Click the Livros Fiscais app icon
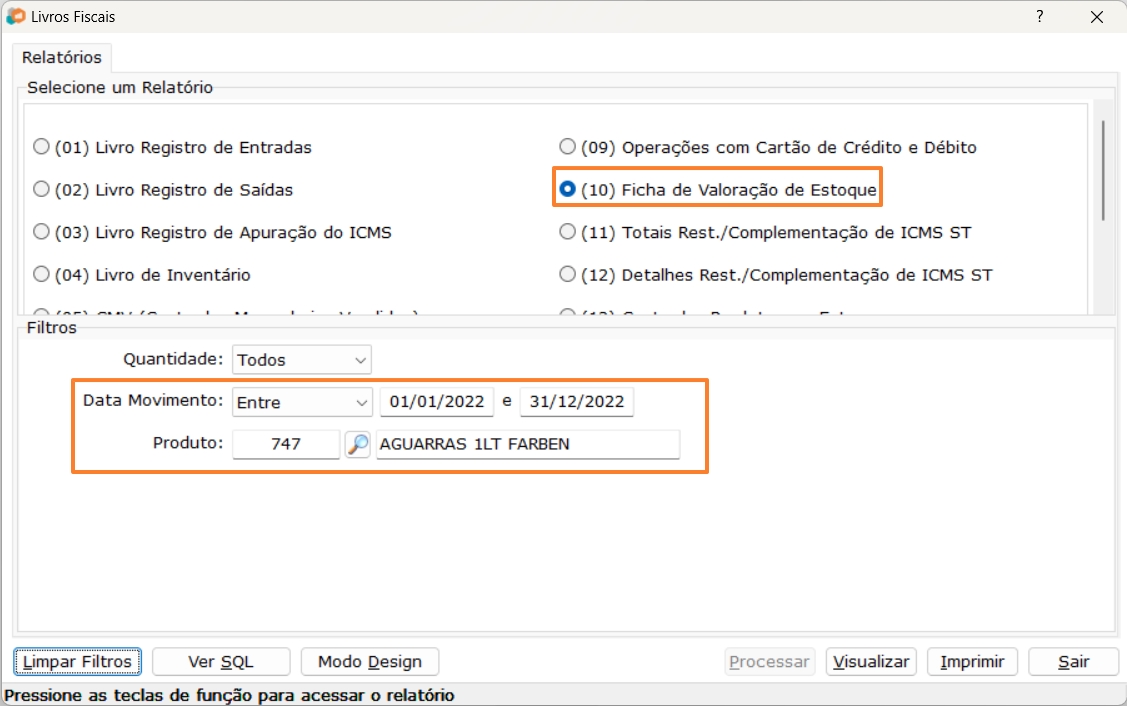1127x706 pixels. click(15, 16)
